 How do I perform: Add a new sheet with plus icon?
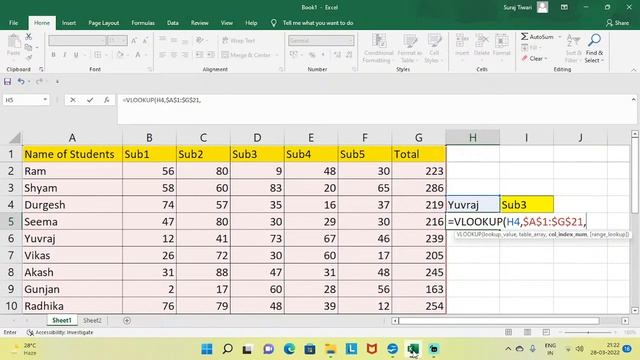coord(127,321)
